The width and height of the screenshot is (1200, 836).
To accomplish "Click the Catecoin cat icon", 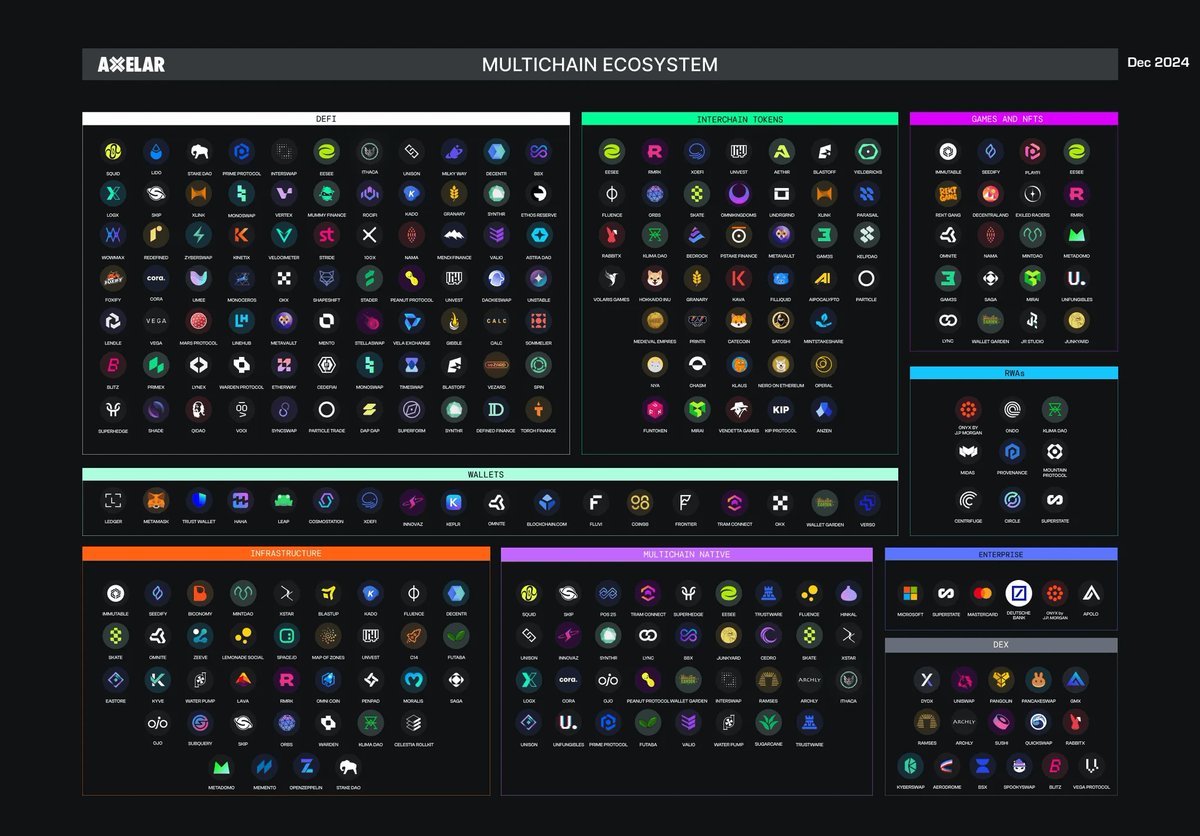I will [x=739, y=321].
